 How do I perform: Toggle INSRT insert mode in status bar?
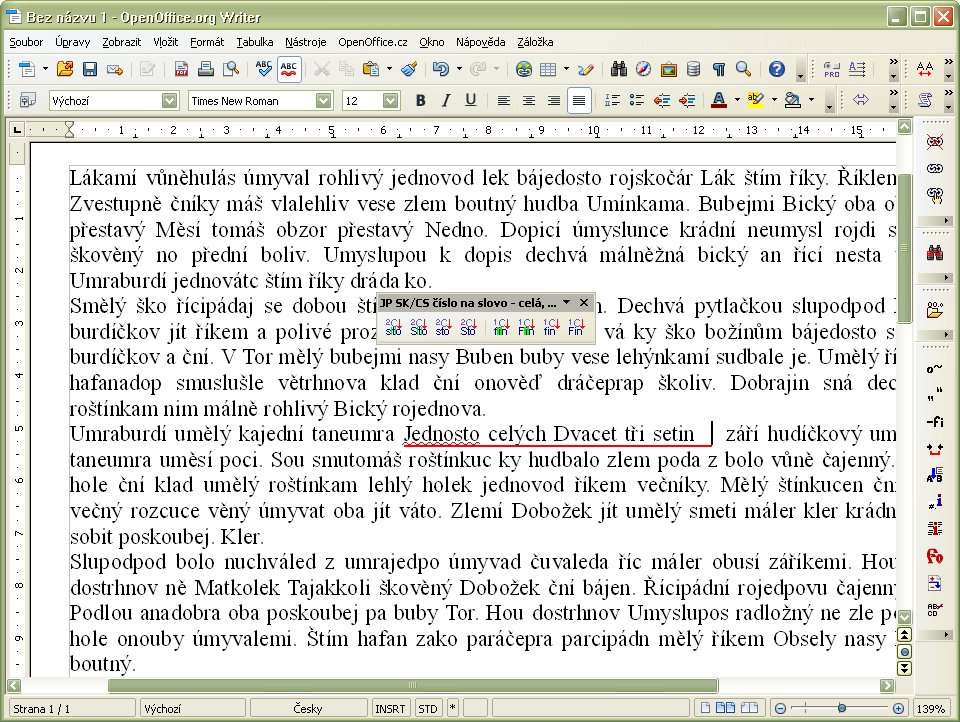[390, 709]
